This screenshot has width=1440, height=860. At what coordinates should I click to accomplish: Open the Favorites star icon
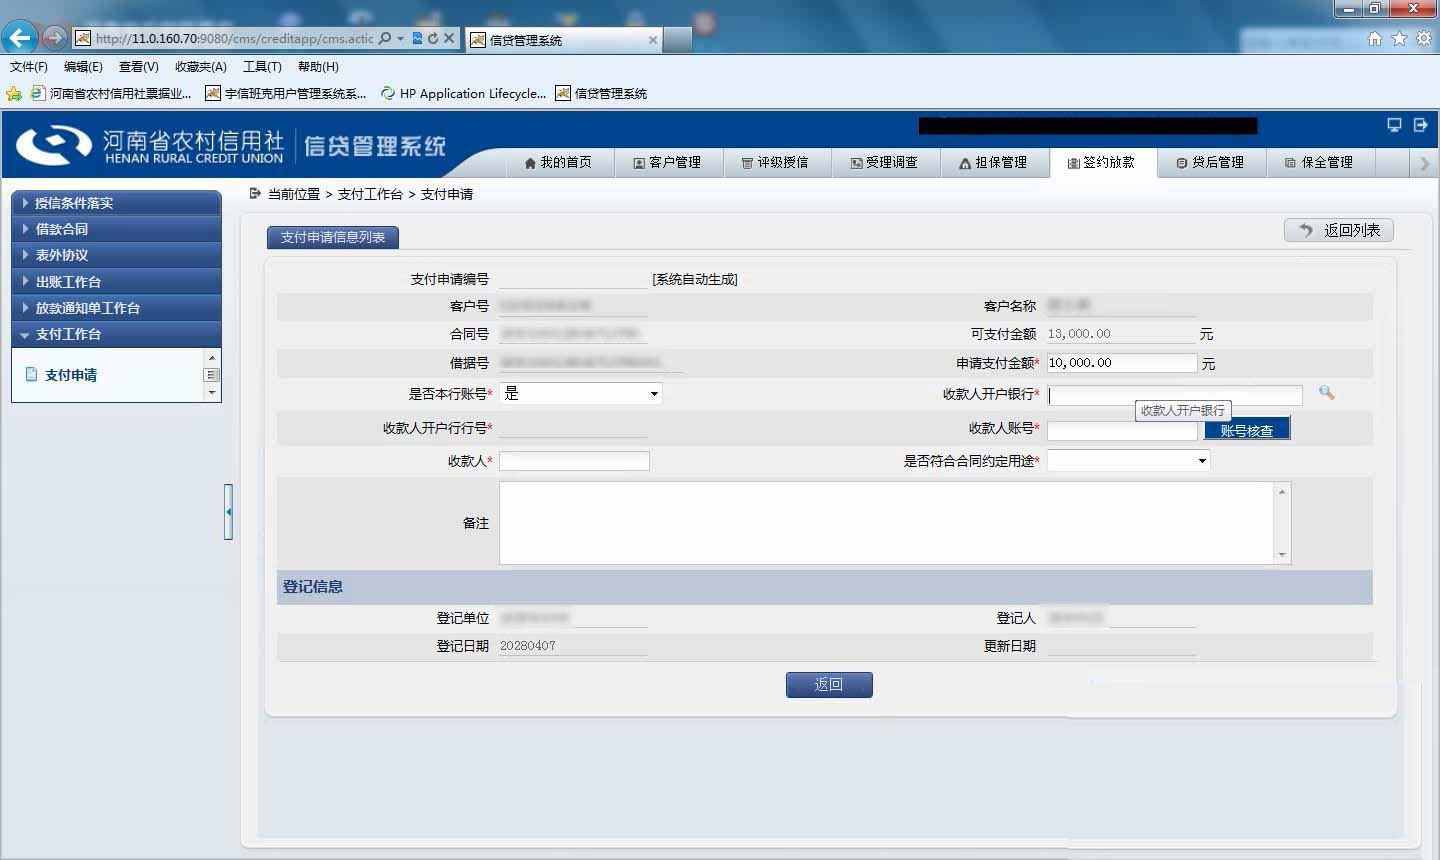tap(1399, 38)
